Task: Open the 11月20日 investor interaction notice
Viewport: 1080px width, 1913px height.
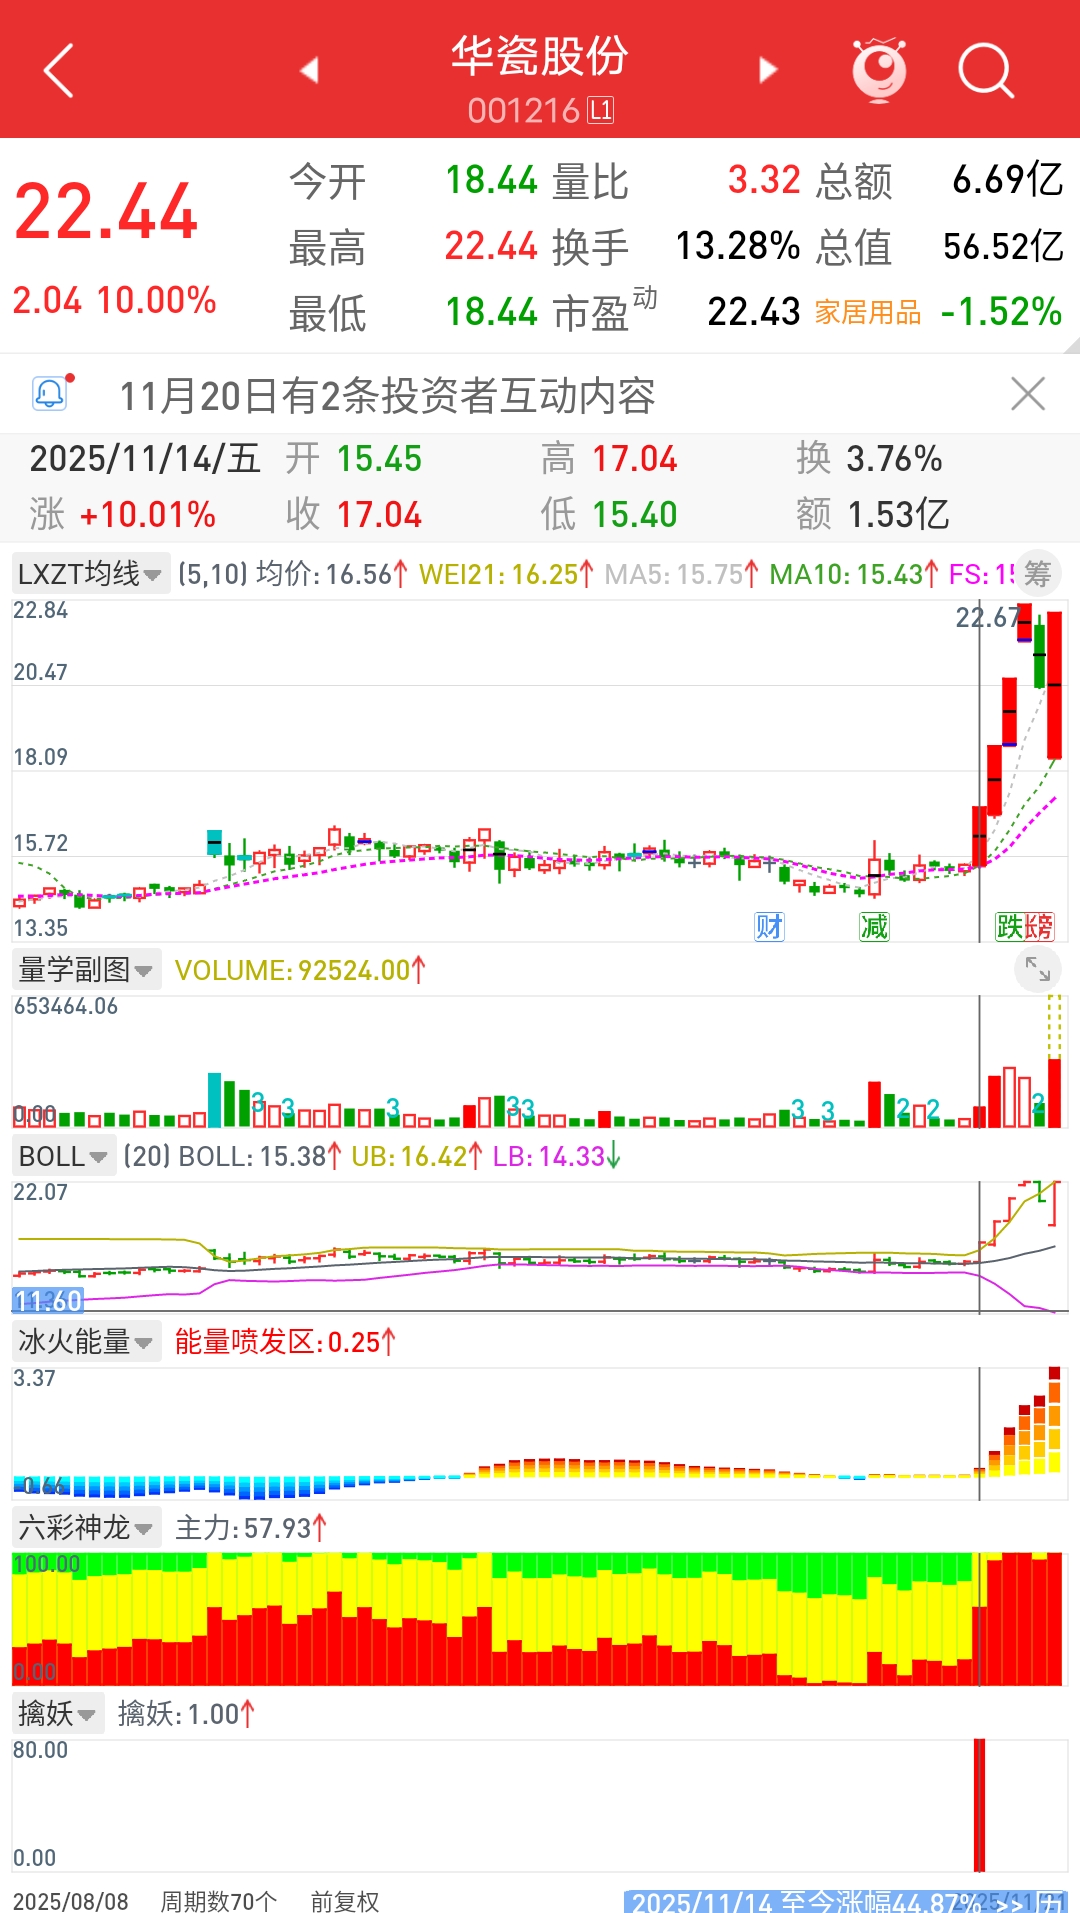Action: pos(388,396)
